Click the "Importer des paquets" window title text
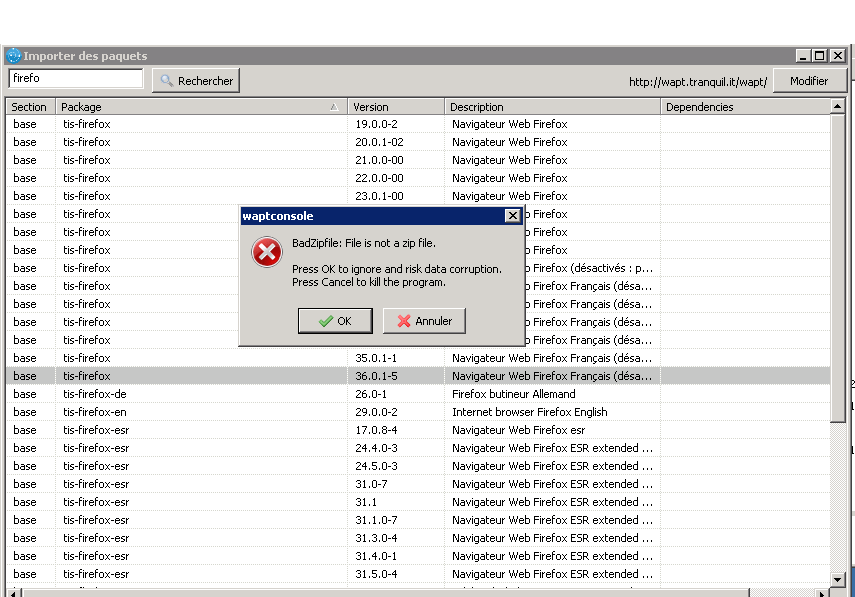855x597 pixels. click(x=85, y=56)
